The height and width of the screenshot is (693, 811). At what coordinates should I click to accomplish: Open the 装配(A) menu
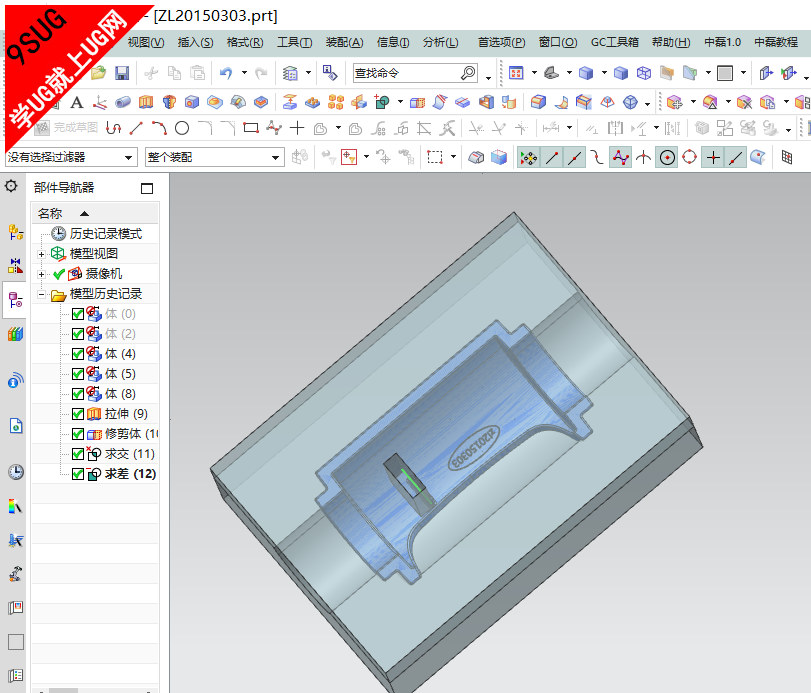344,42
